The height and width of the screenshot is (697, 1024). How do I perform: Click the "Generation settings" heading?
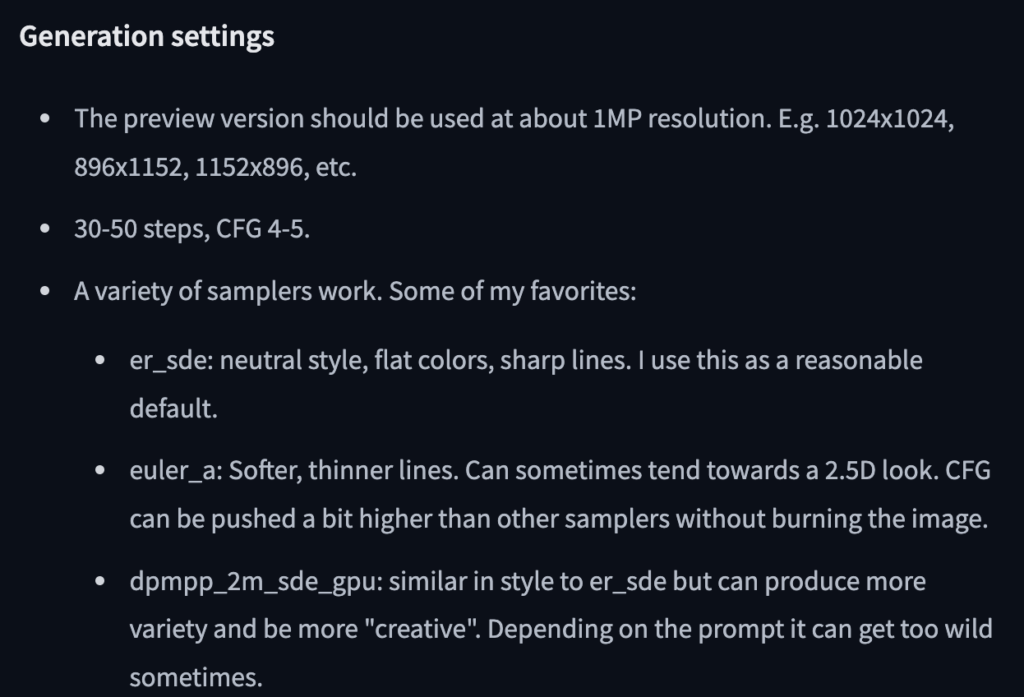coord(146,37)
